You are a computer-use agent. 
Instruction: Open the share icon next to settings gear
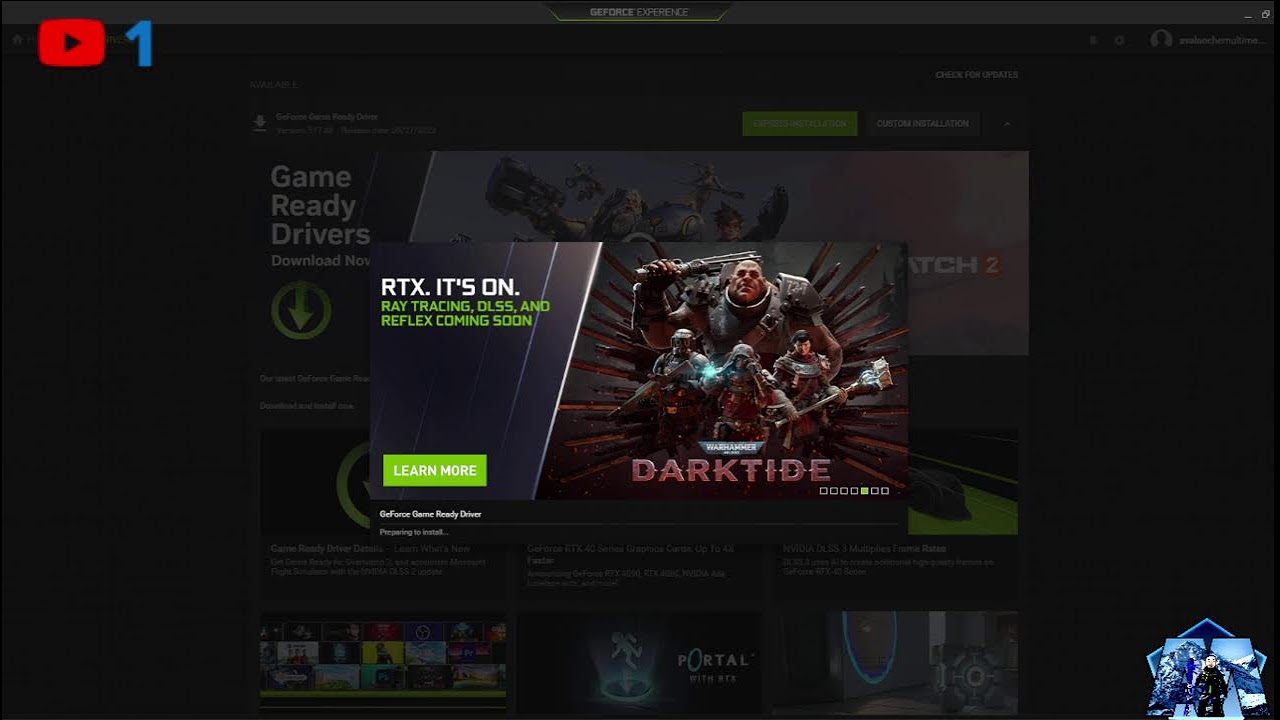coord(1092,40)
